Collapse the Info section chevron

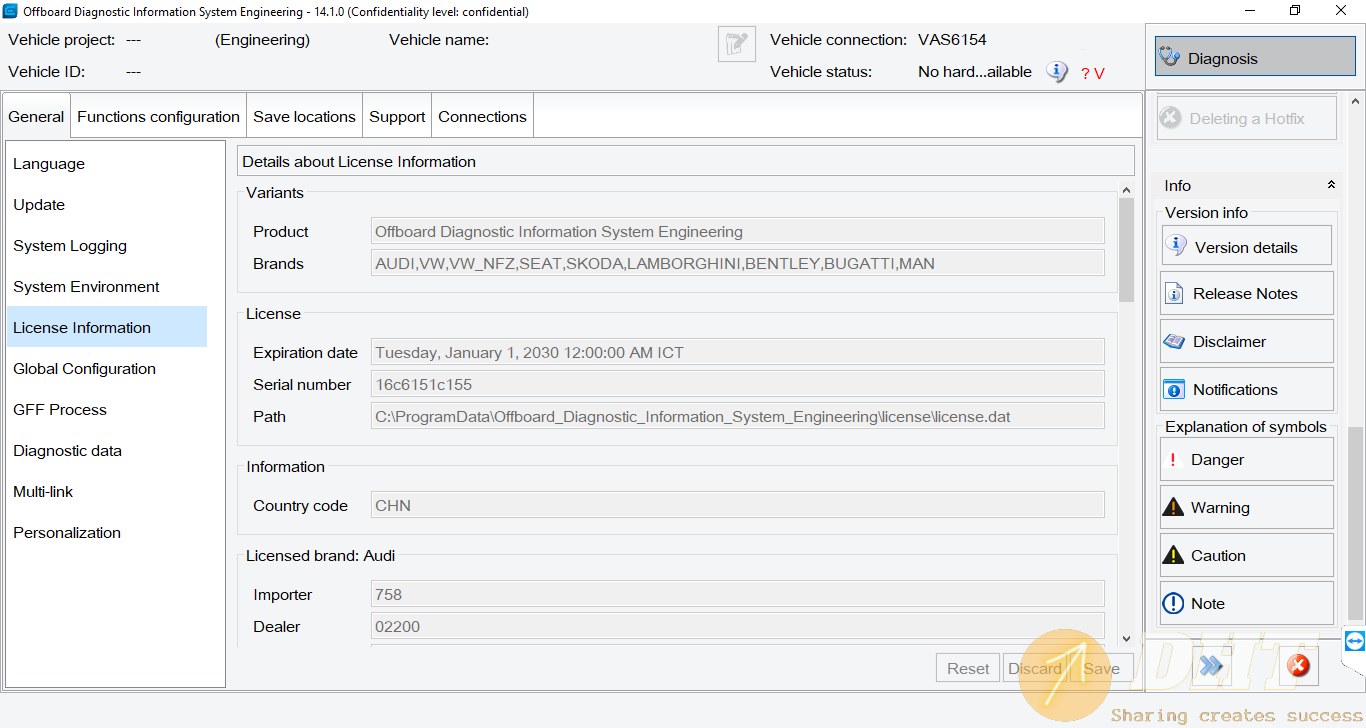[x=1331, y=186]
